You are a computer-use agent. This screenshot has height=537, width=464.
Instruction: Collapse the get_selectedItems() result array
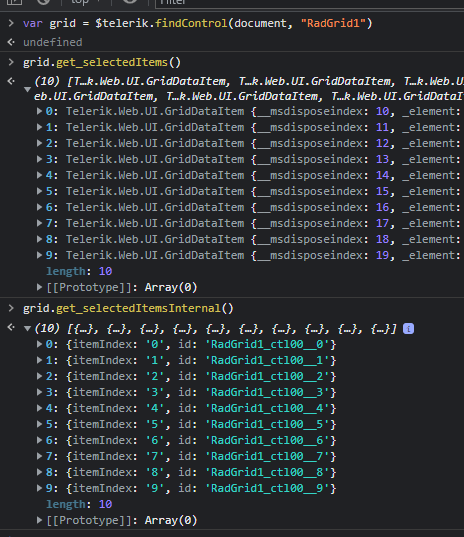click(x=28, y=89)
